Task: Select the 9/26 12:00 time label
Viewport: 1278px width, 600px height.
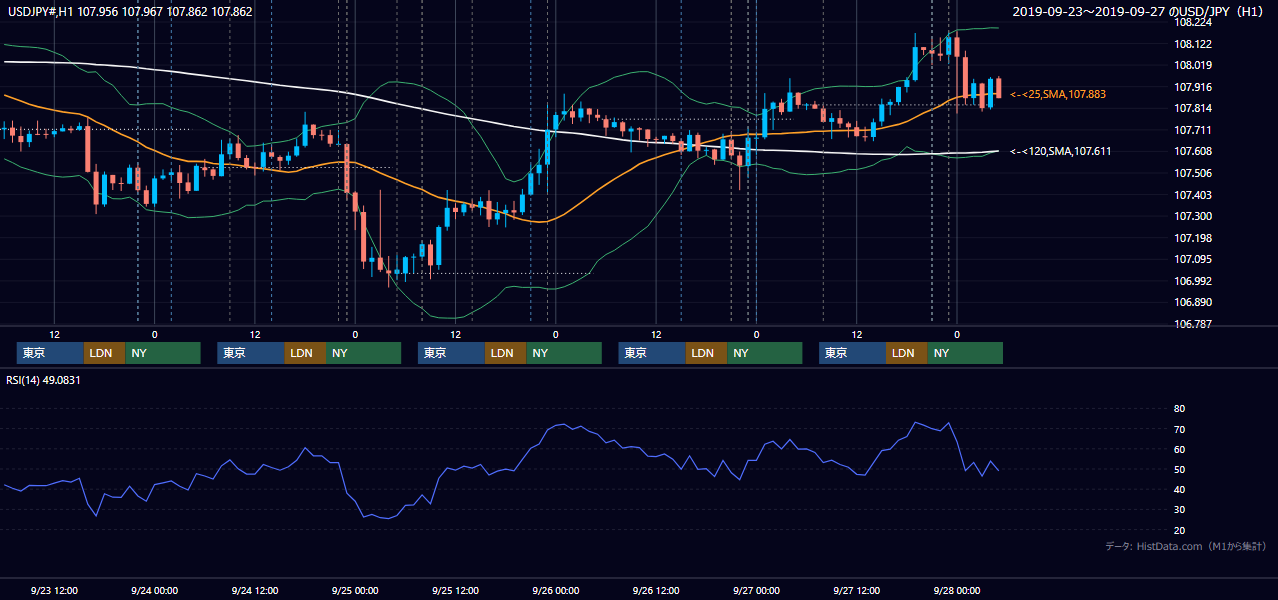Action: click(x=656, y=590)
